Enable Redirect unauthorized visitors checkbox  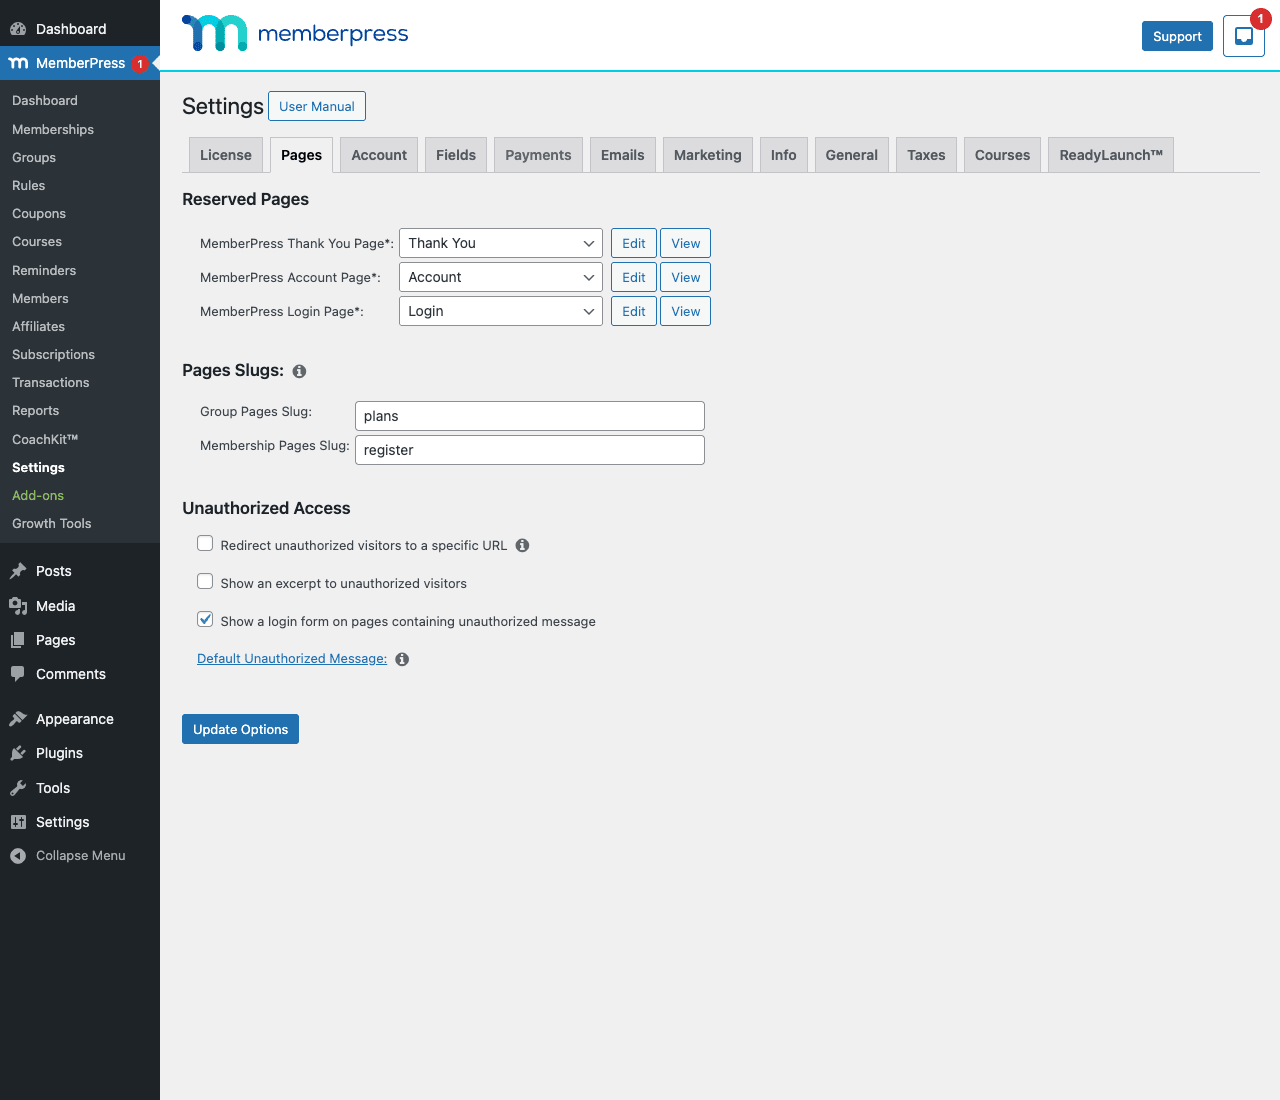[205, 544]
